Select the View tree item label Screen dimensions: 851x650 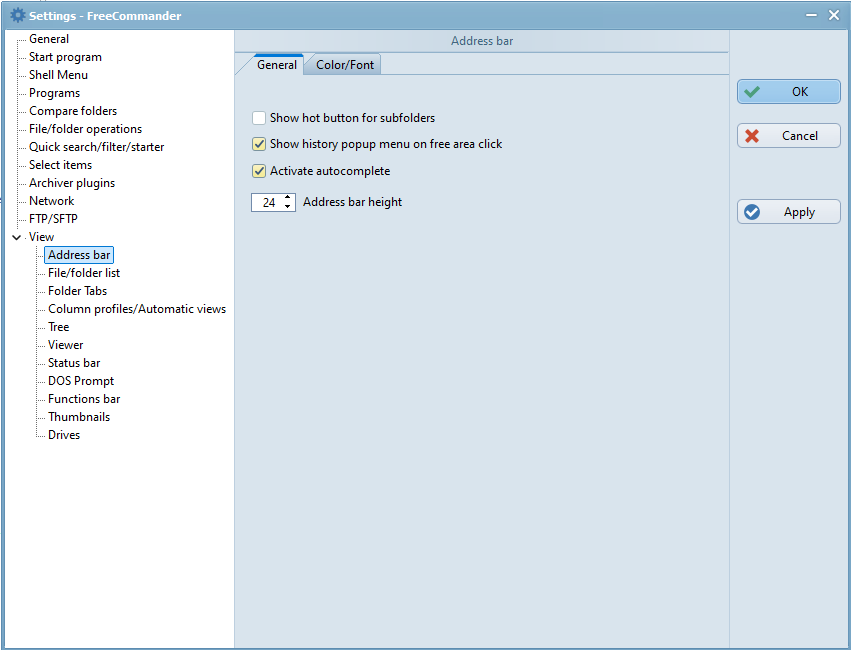[x=41, y=237]
